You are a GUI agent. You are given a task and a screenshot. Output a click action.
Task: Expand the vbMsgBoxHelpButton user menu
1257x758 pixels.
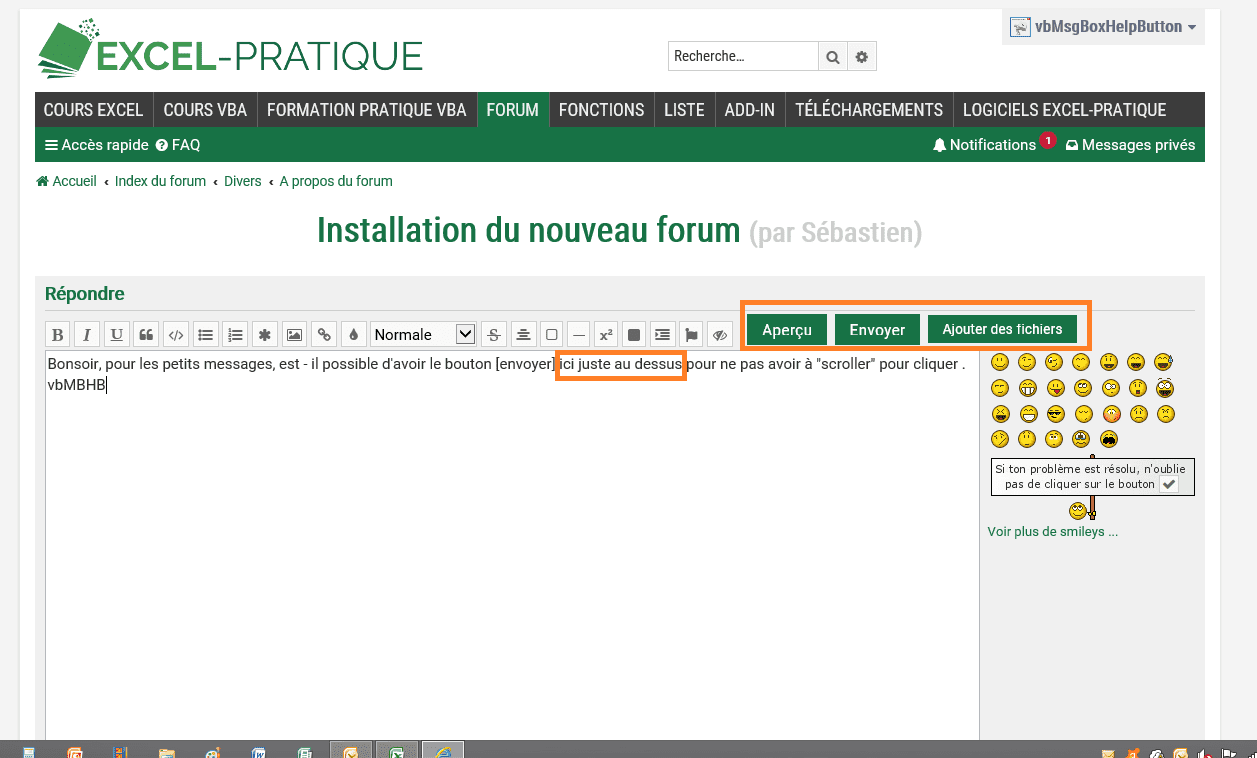[x=1104, y=27]
